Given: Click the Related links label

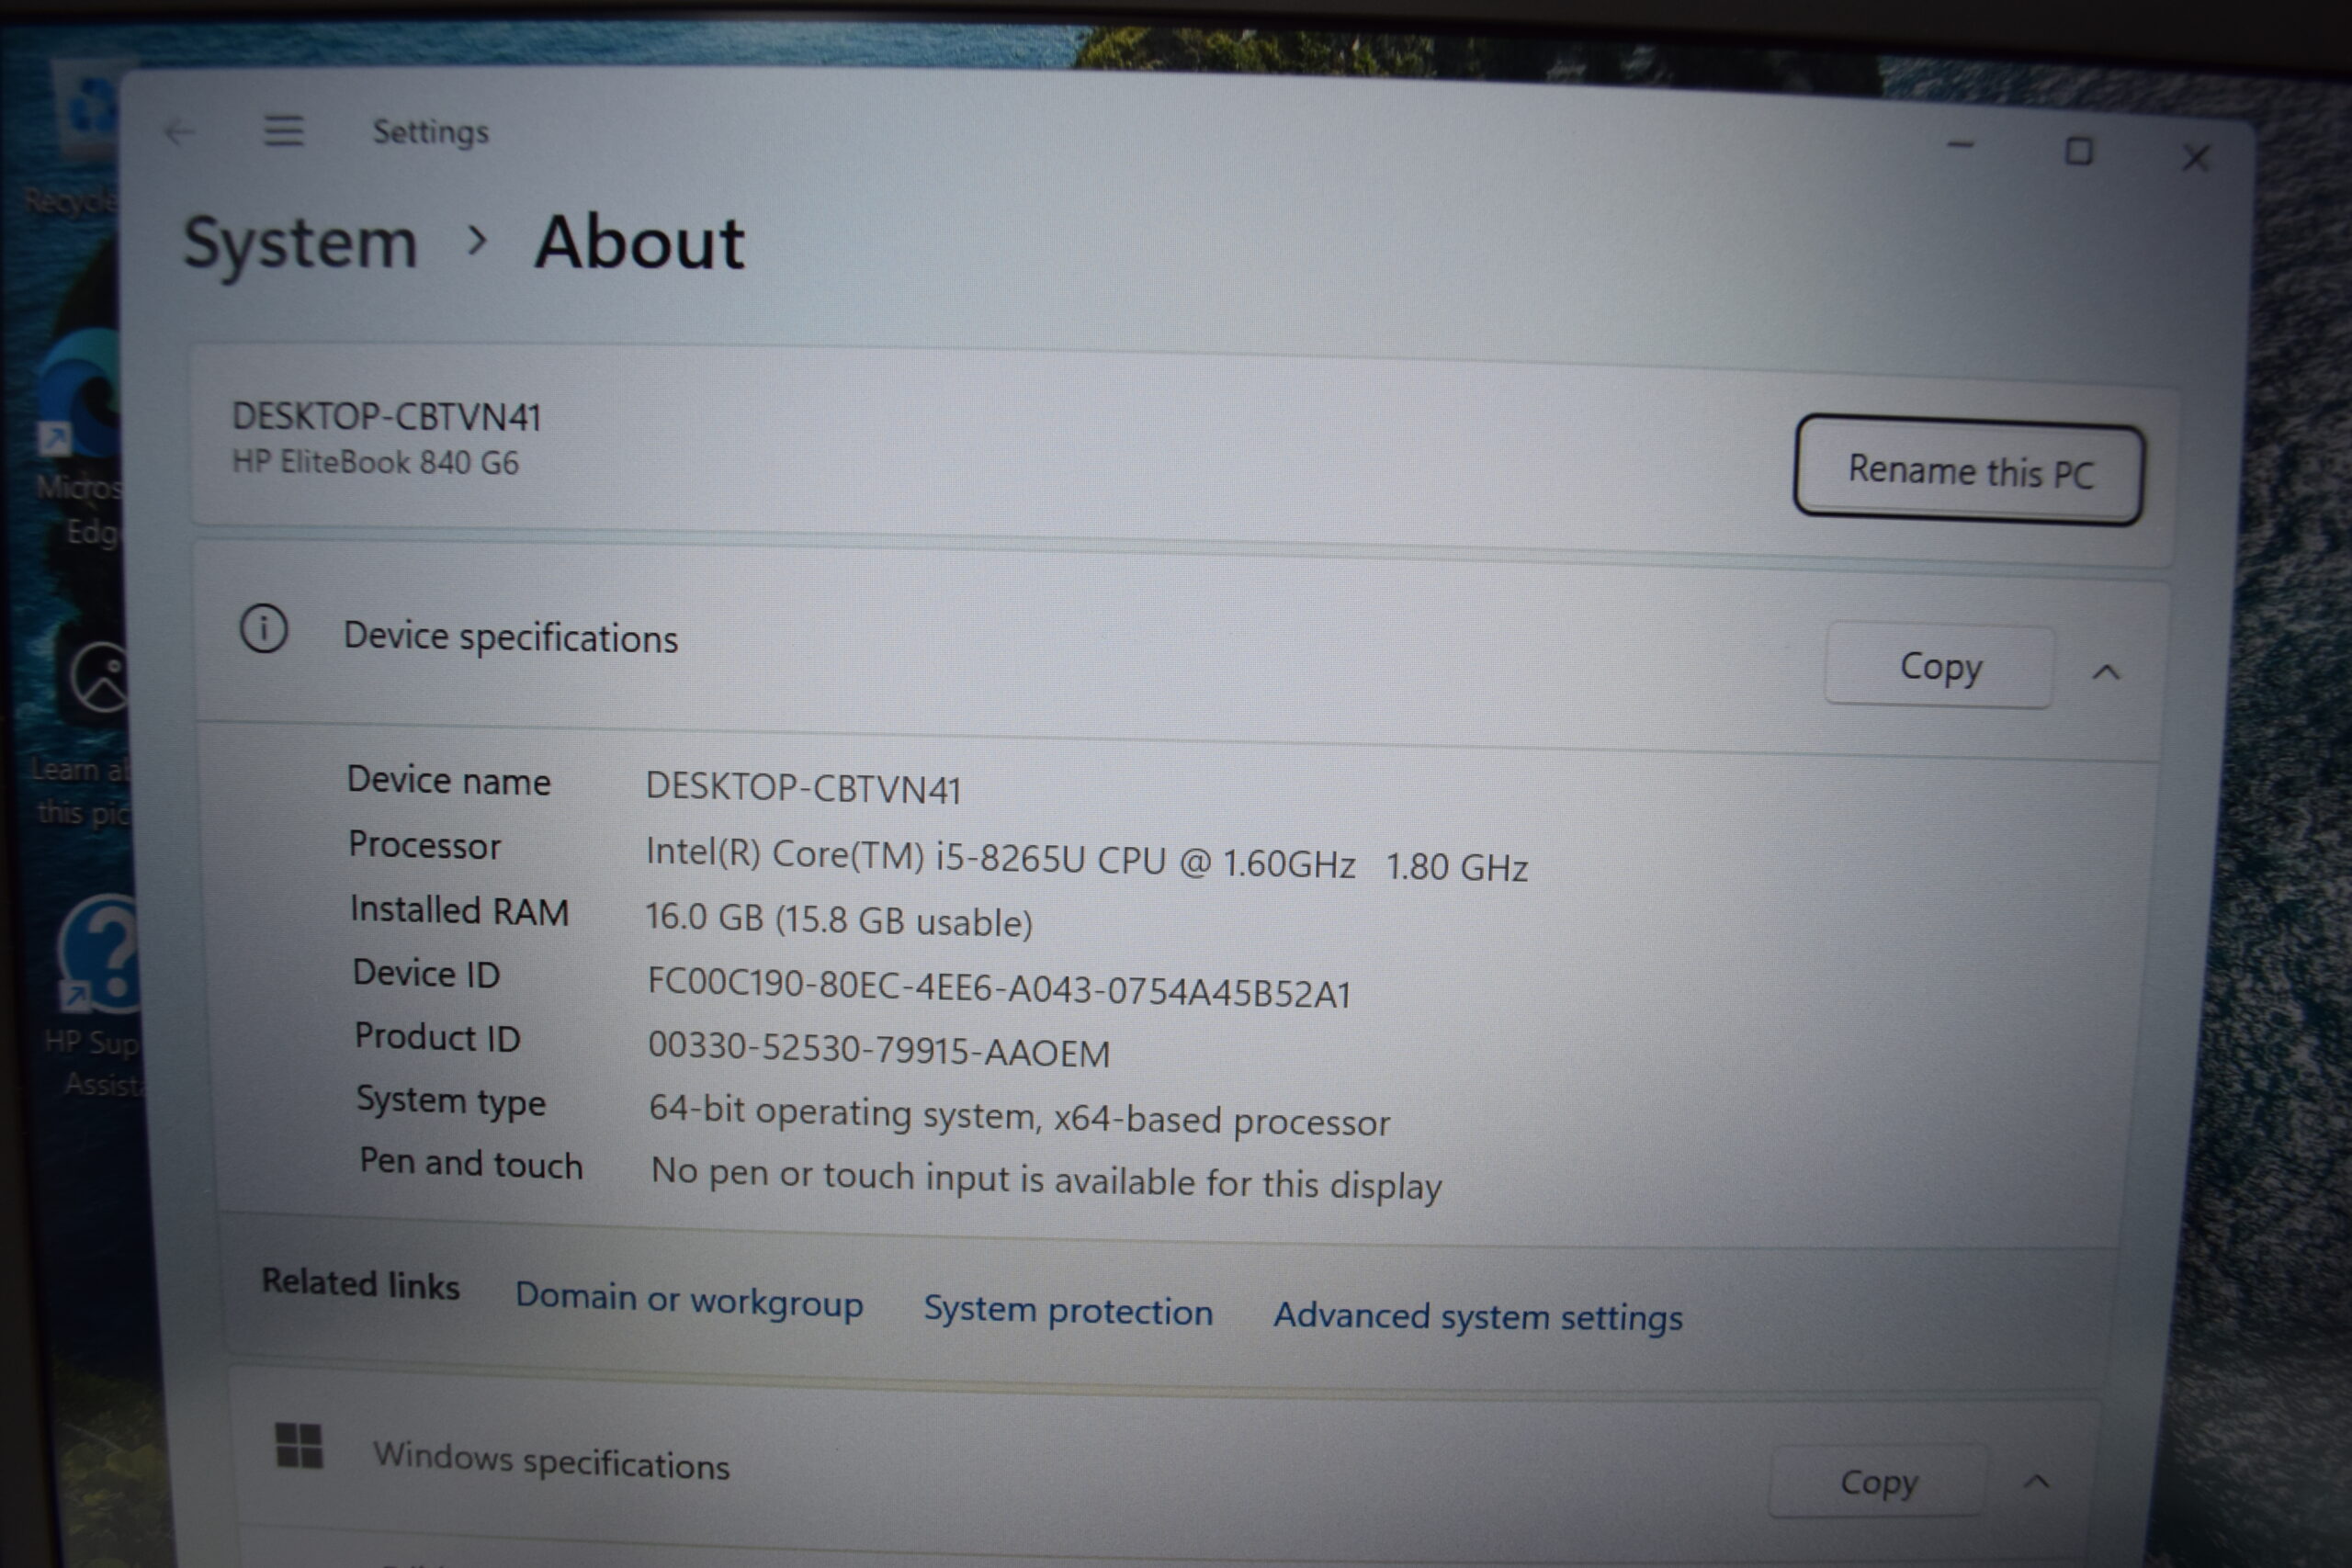Looking at the screenshot, I should 360,1283.
